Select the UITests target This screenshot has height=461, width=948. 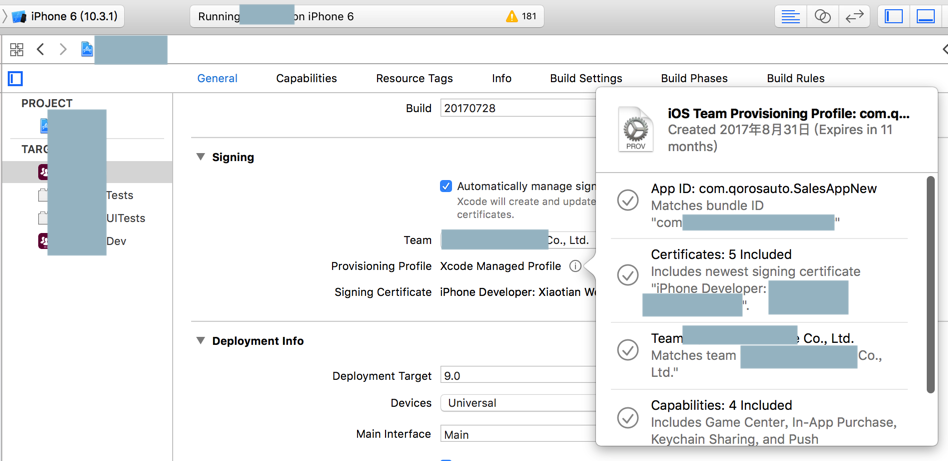pos(125,218)
